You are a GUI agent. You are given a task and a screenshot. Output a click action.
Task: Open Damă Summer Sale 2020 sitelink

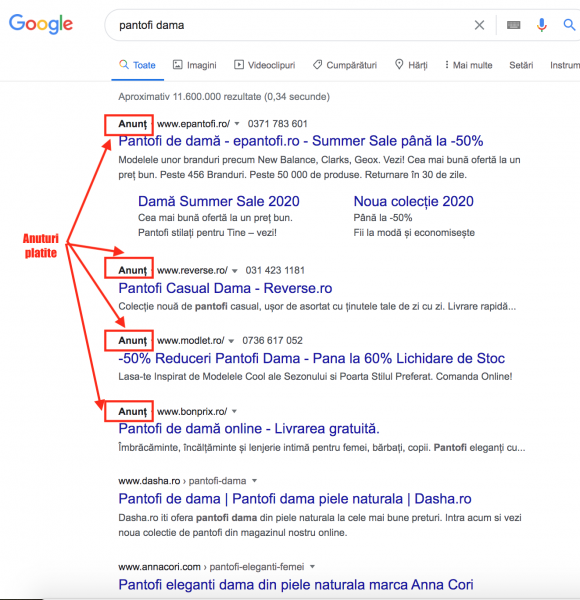click(218, 201)
